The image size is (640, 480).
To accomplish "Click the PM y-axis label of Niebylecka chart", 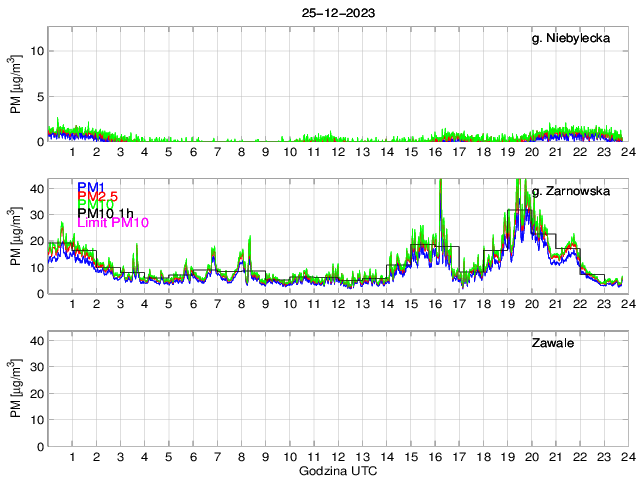I will [15, 86].
